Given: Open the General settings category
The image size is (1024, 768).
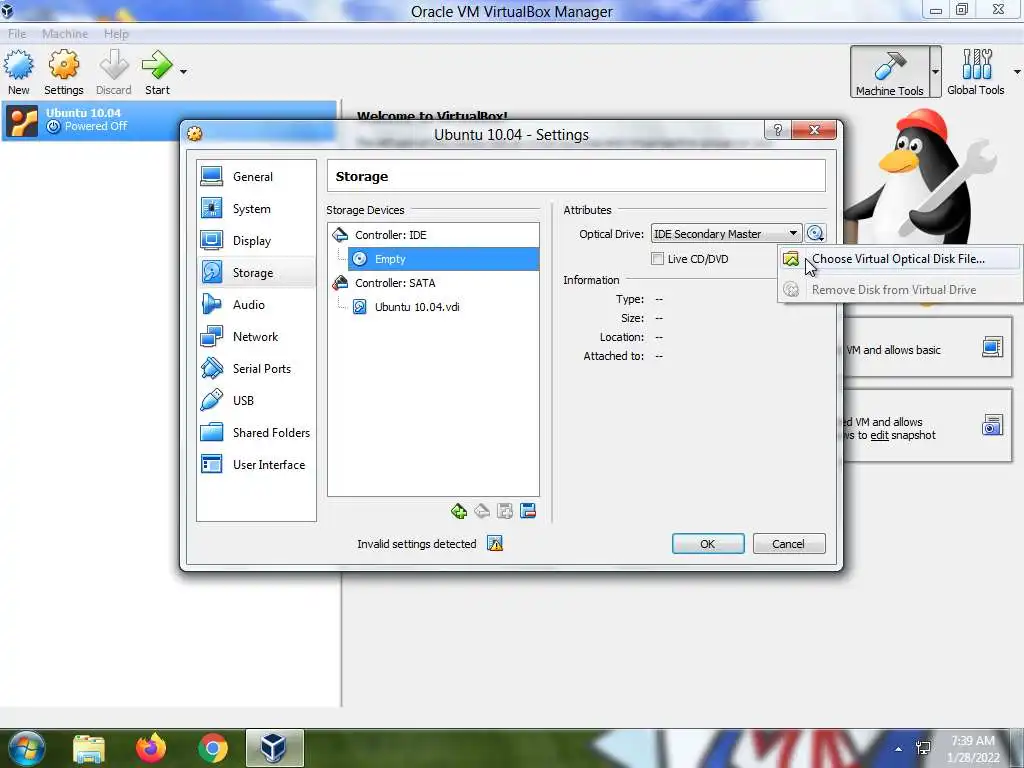Looking at the screenshot, I should coord(255,176).
